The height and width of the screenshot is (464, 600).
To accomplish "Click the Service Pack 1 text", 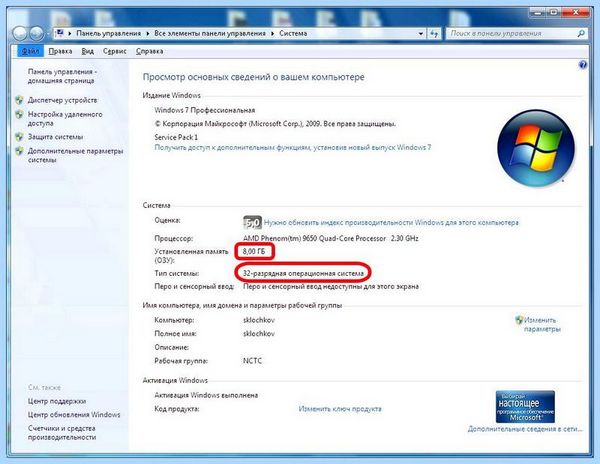I will [176, 137].
